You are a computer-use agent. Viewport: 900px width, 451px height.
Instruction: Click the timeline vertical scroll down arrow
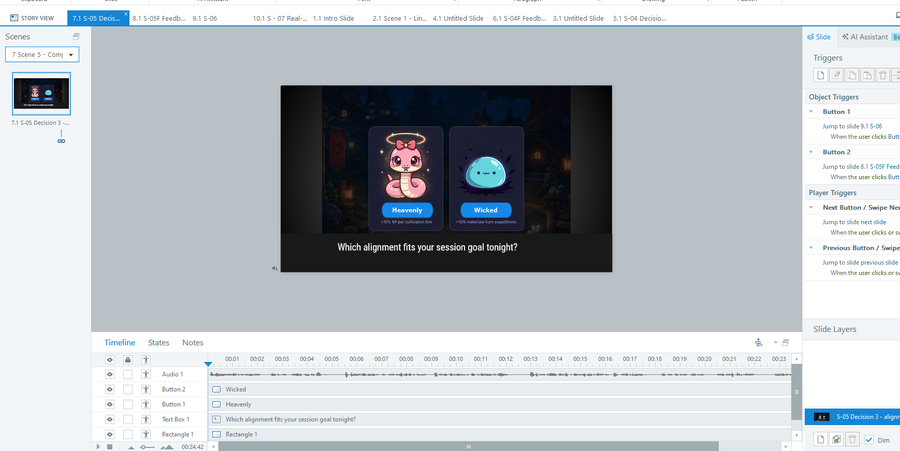click(796, 436)
